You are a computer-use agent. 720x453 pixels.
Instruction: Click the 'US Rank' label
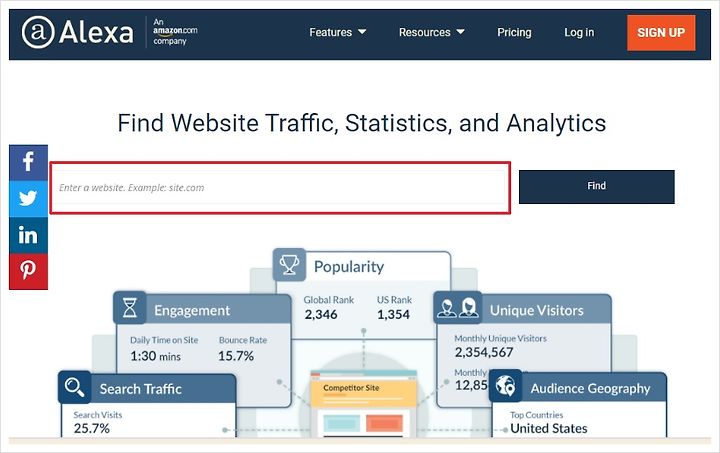pyautogui.click(x=394, y=300)
